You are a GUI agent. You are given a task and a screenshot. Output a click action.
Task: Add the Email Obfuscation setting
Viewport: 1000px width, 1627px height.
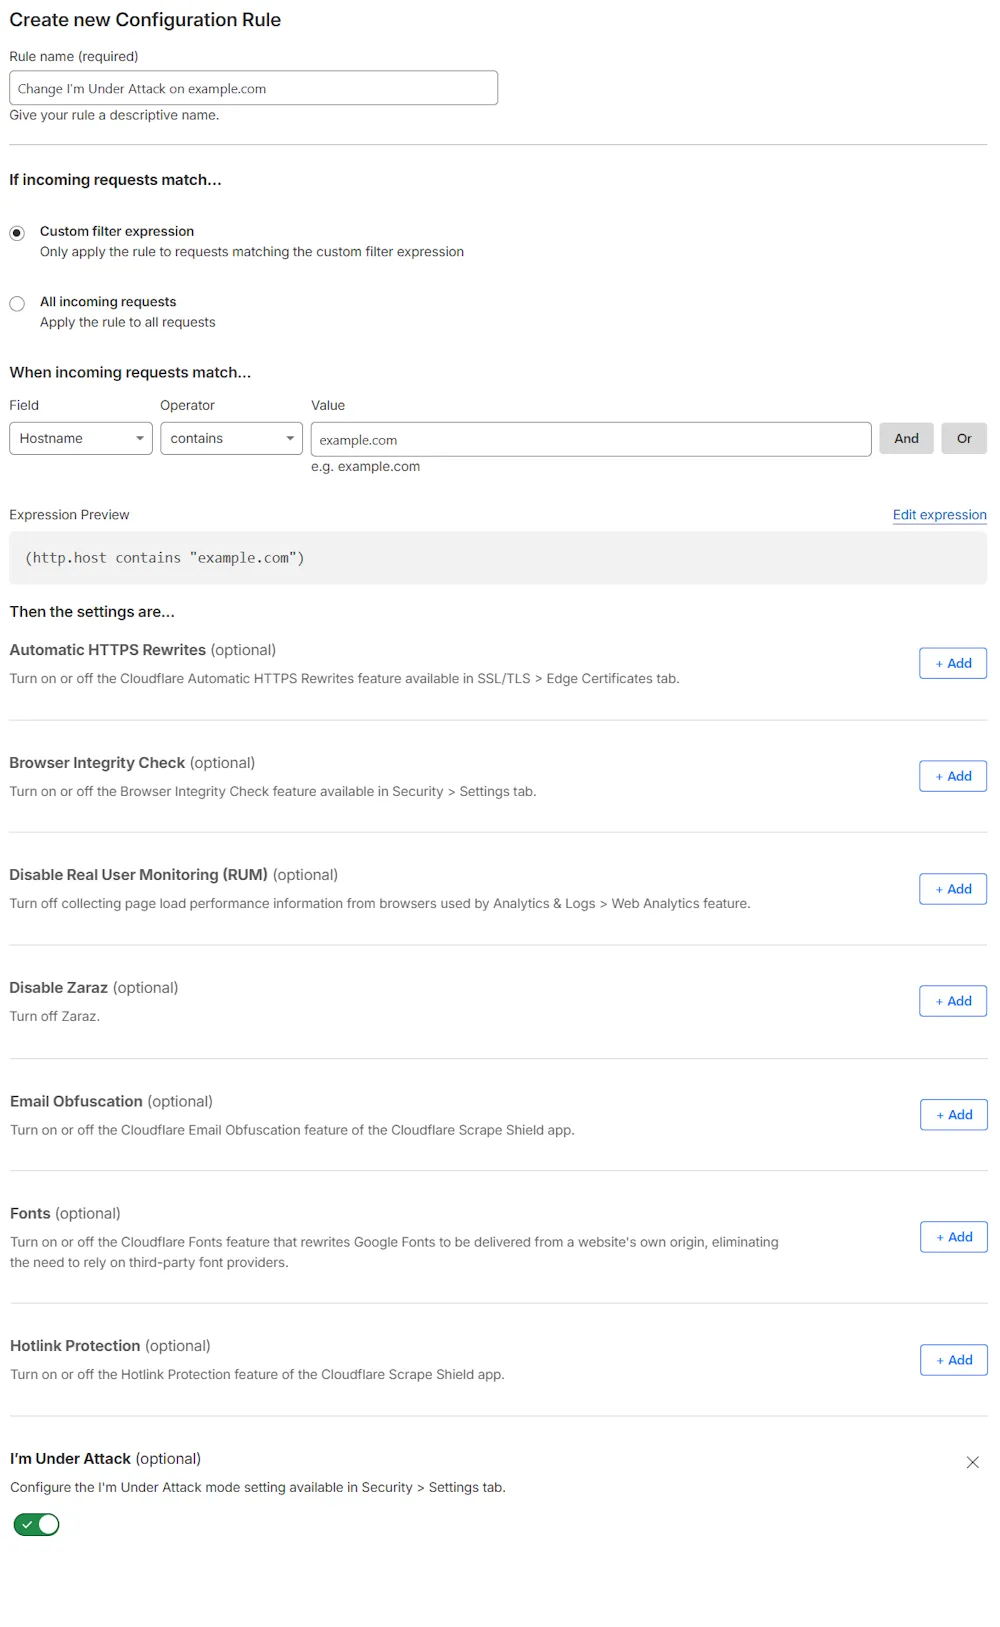tap(952, 1114)
